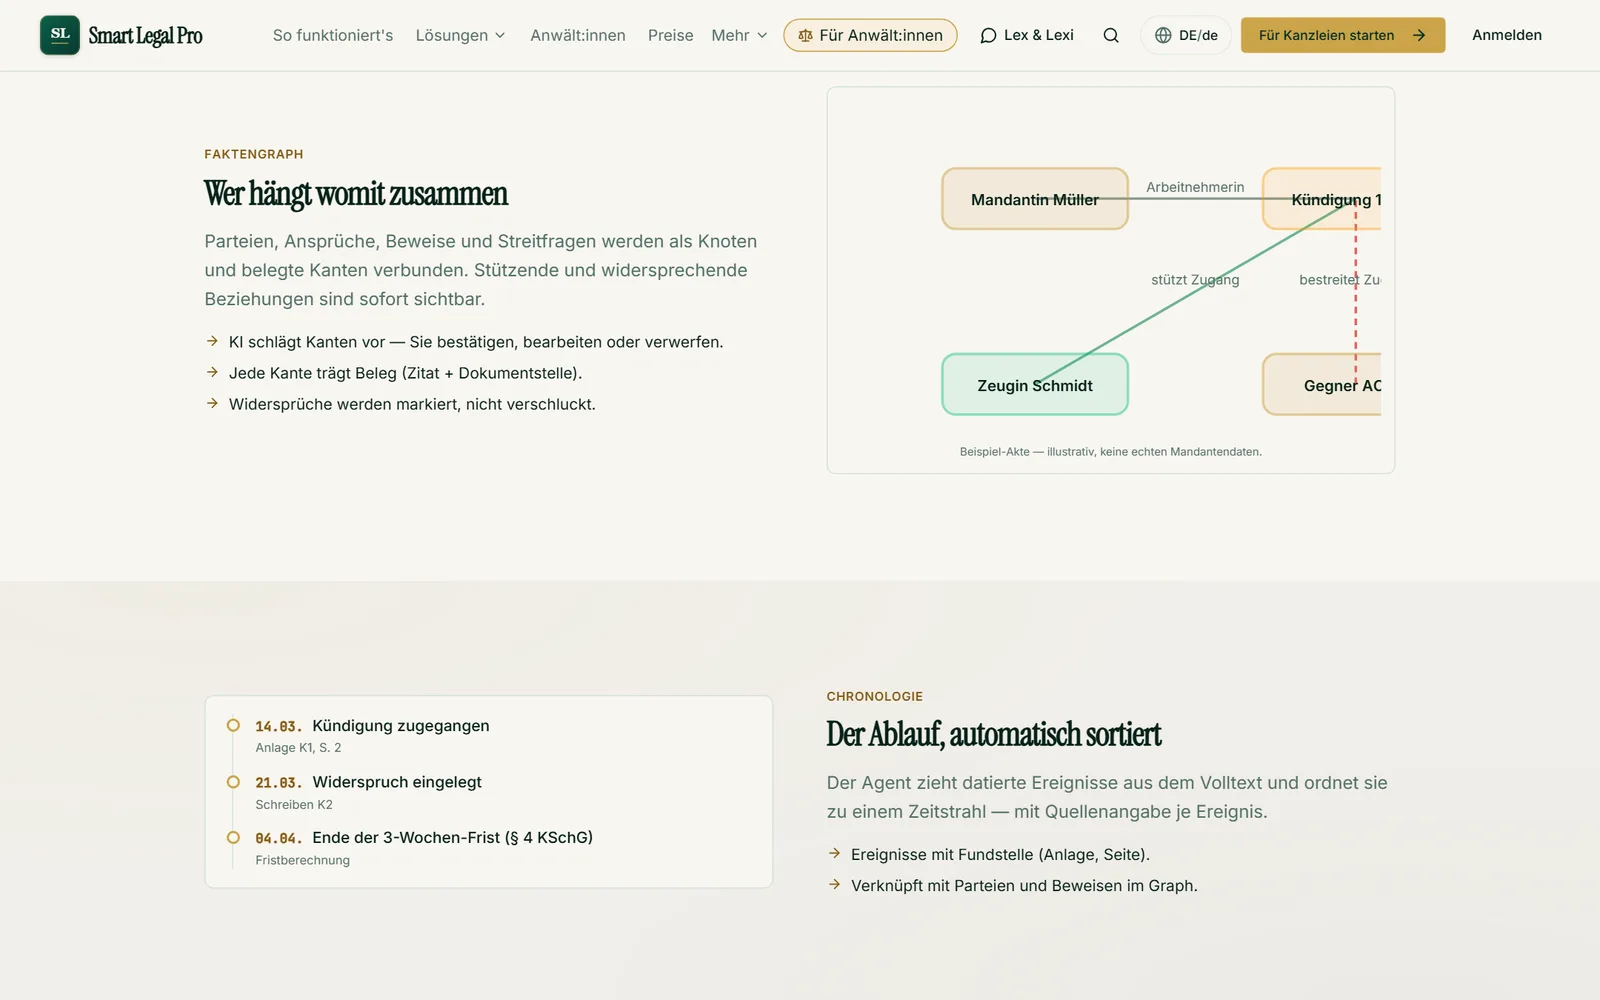
Task: Open the Smart Legal Pro home link
Action: point(121,35)
